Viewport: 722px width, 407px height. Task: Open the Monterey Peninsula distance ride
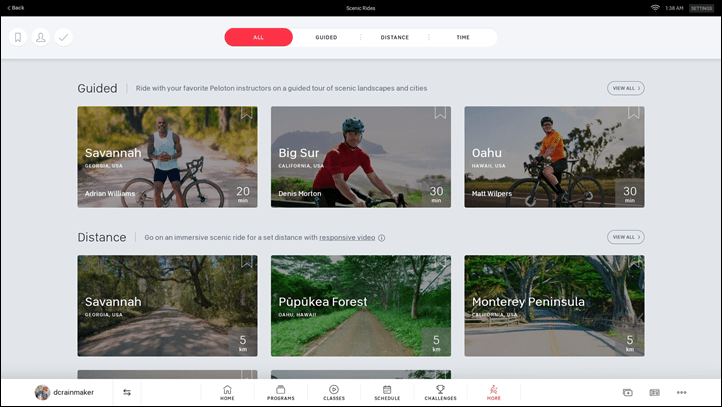(554, 306)
